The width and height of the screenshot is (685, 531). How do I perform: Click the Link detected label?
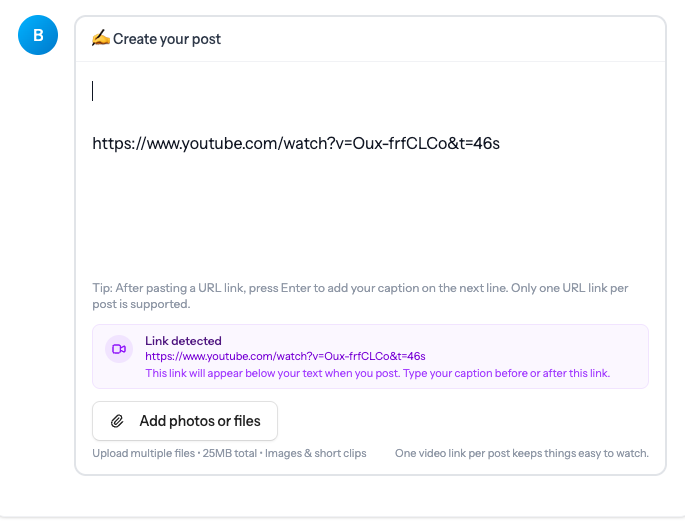pyautogui.click(x=183, y=341)
